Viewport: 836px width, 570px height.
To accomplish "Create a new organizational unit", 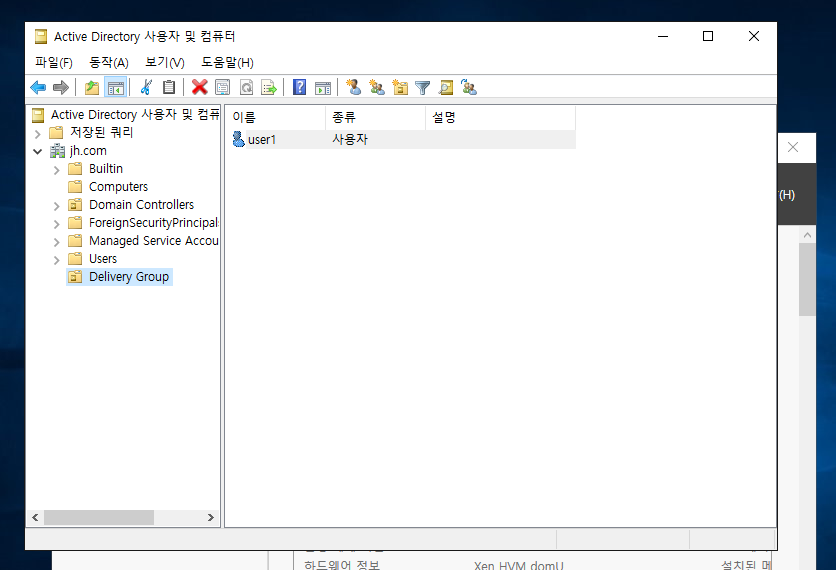I will click(400, 87).
